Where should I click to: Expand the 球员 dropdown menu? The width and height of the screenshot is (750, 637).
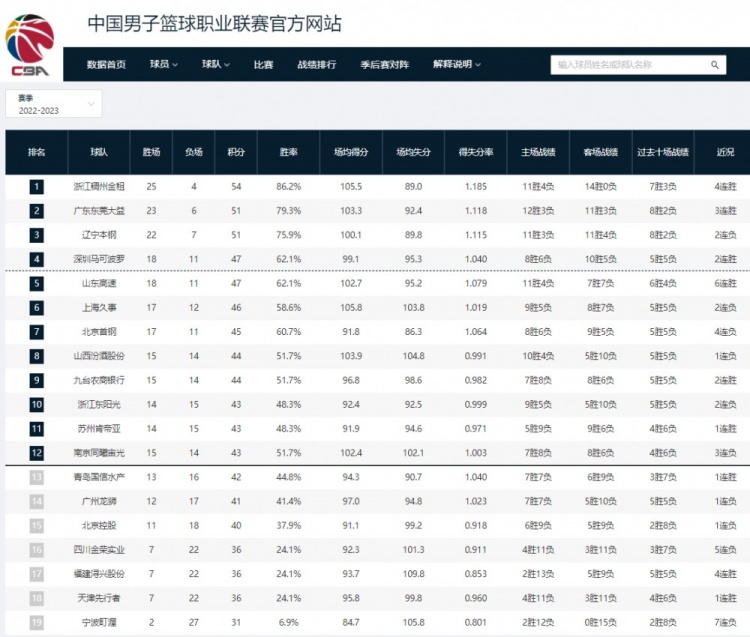pos(164,64)
